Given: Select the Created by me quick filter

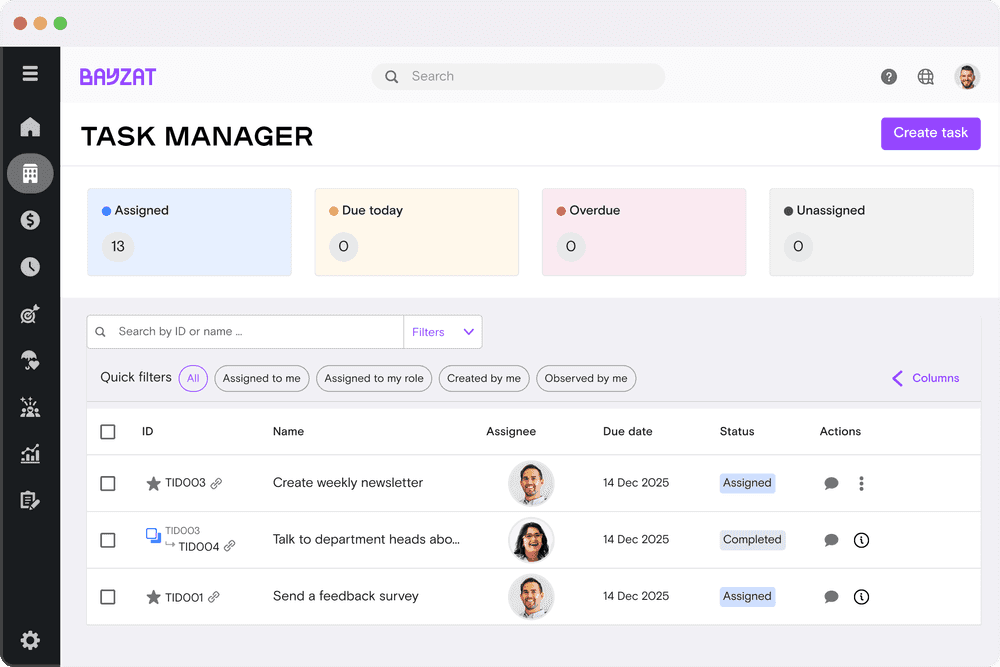Looking at the screenshot, I should pos(484,378).
